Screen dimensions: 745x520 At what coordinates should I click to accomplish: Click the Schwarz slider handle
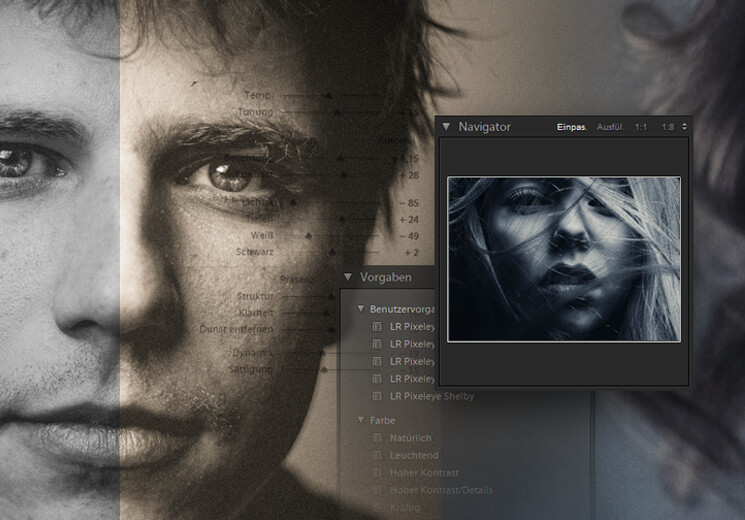click(332, 252)
